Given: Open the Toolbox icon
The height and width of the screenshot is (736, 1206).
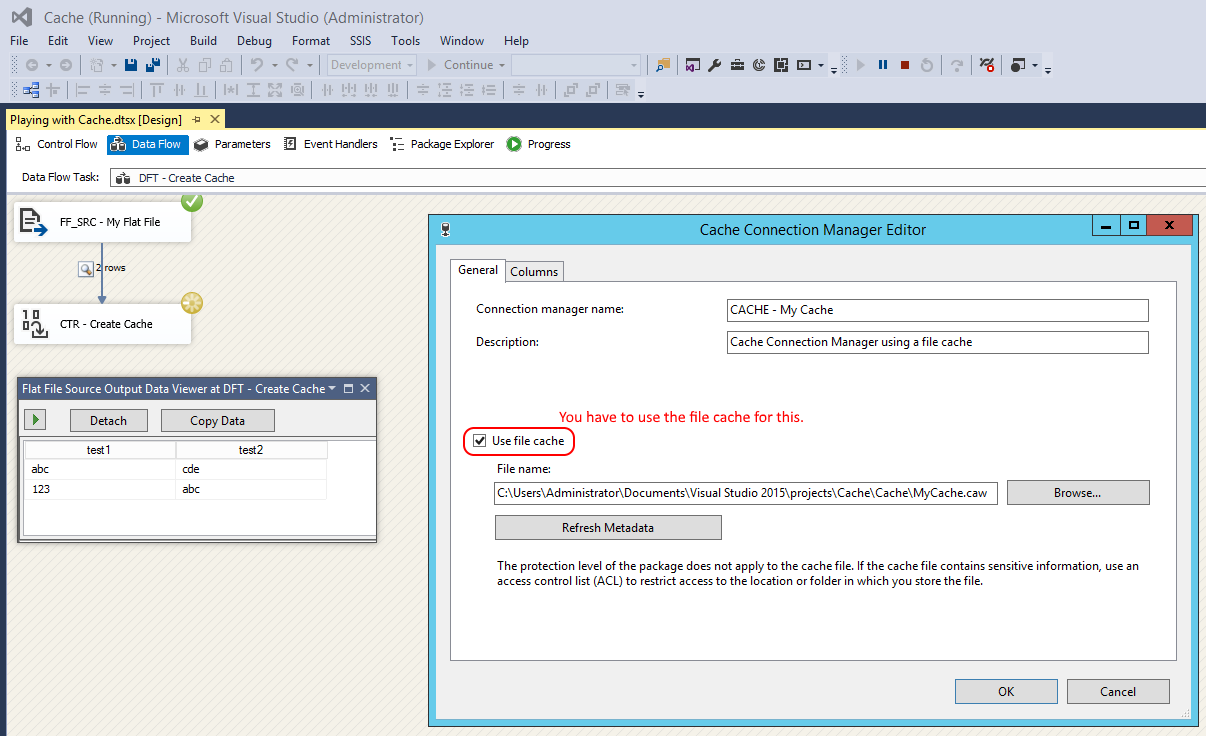Looking at the screenshot, I should (x=737, y=65).
